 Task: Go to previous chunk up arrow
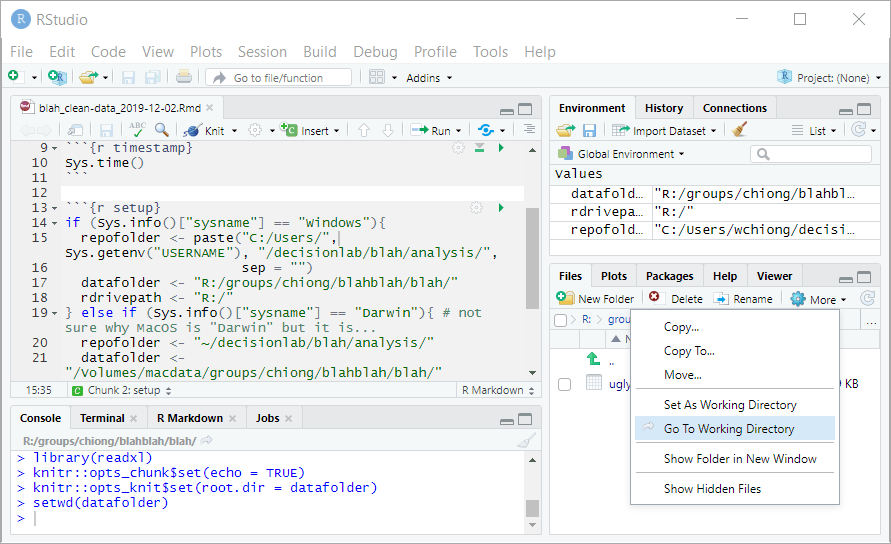click(x=364, y=131)
